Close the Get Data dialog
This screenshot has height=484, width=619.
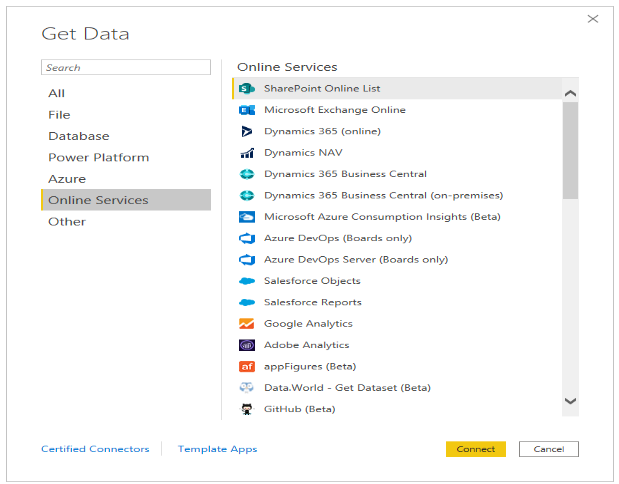[592, 18]
